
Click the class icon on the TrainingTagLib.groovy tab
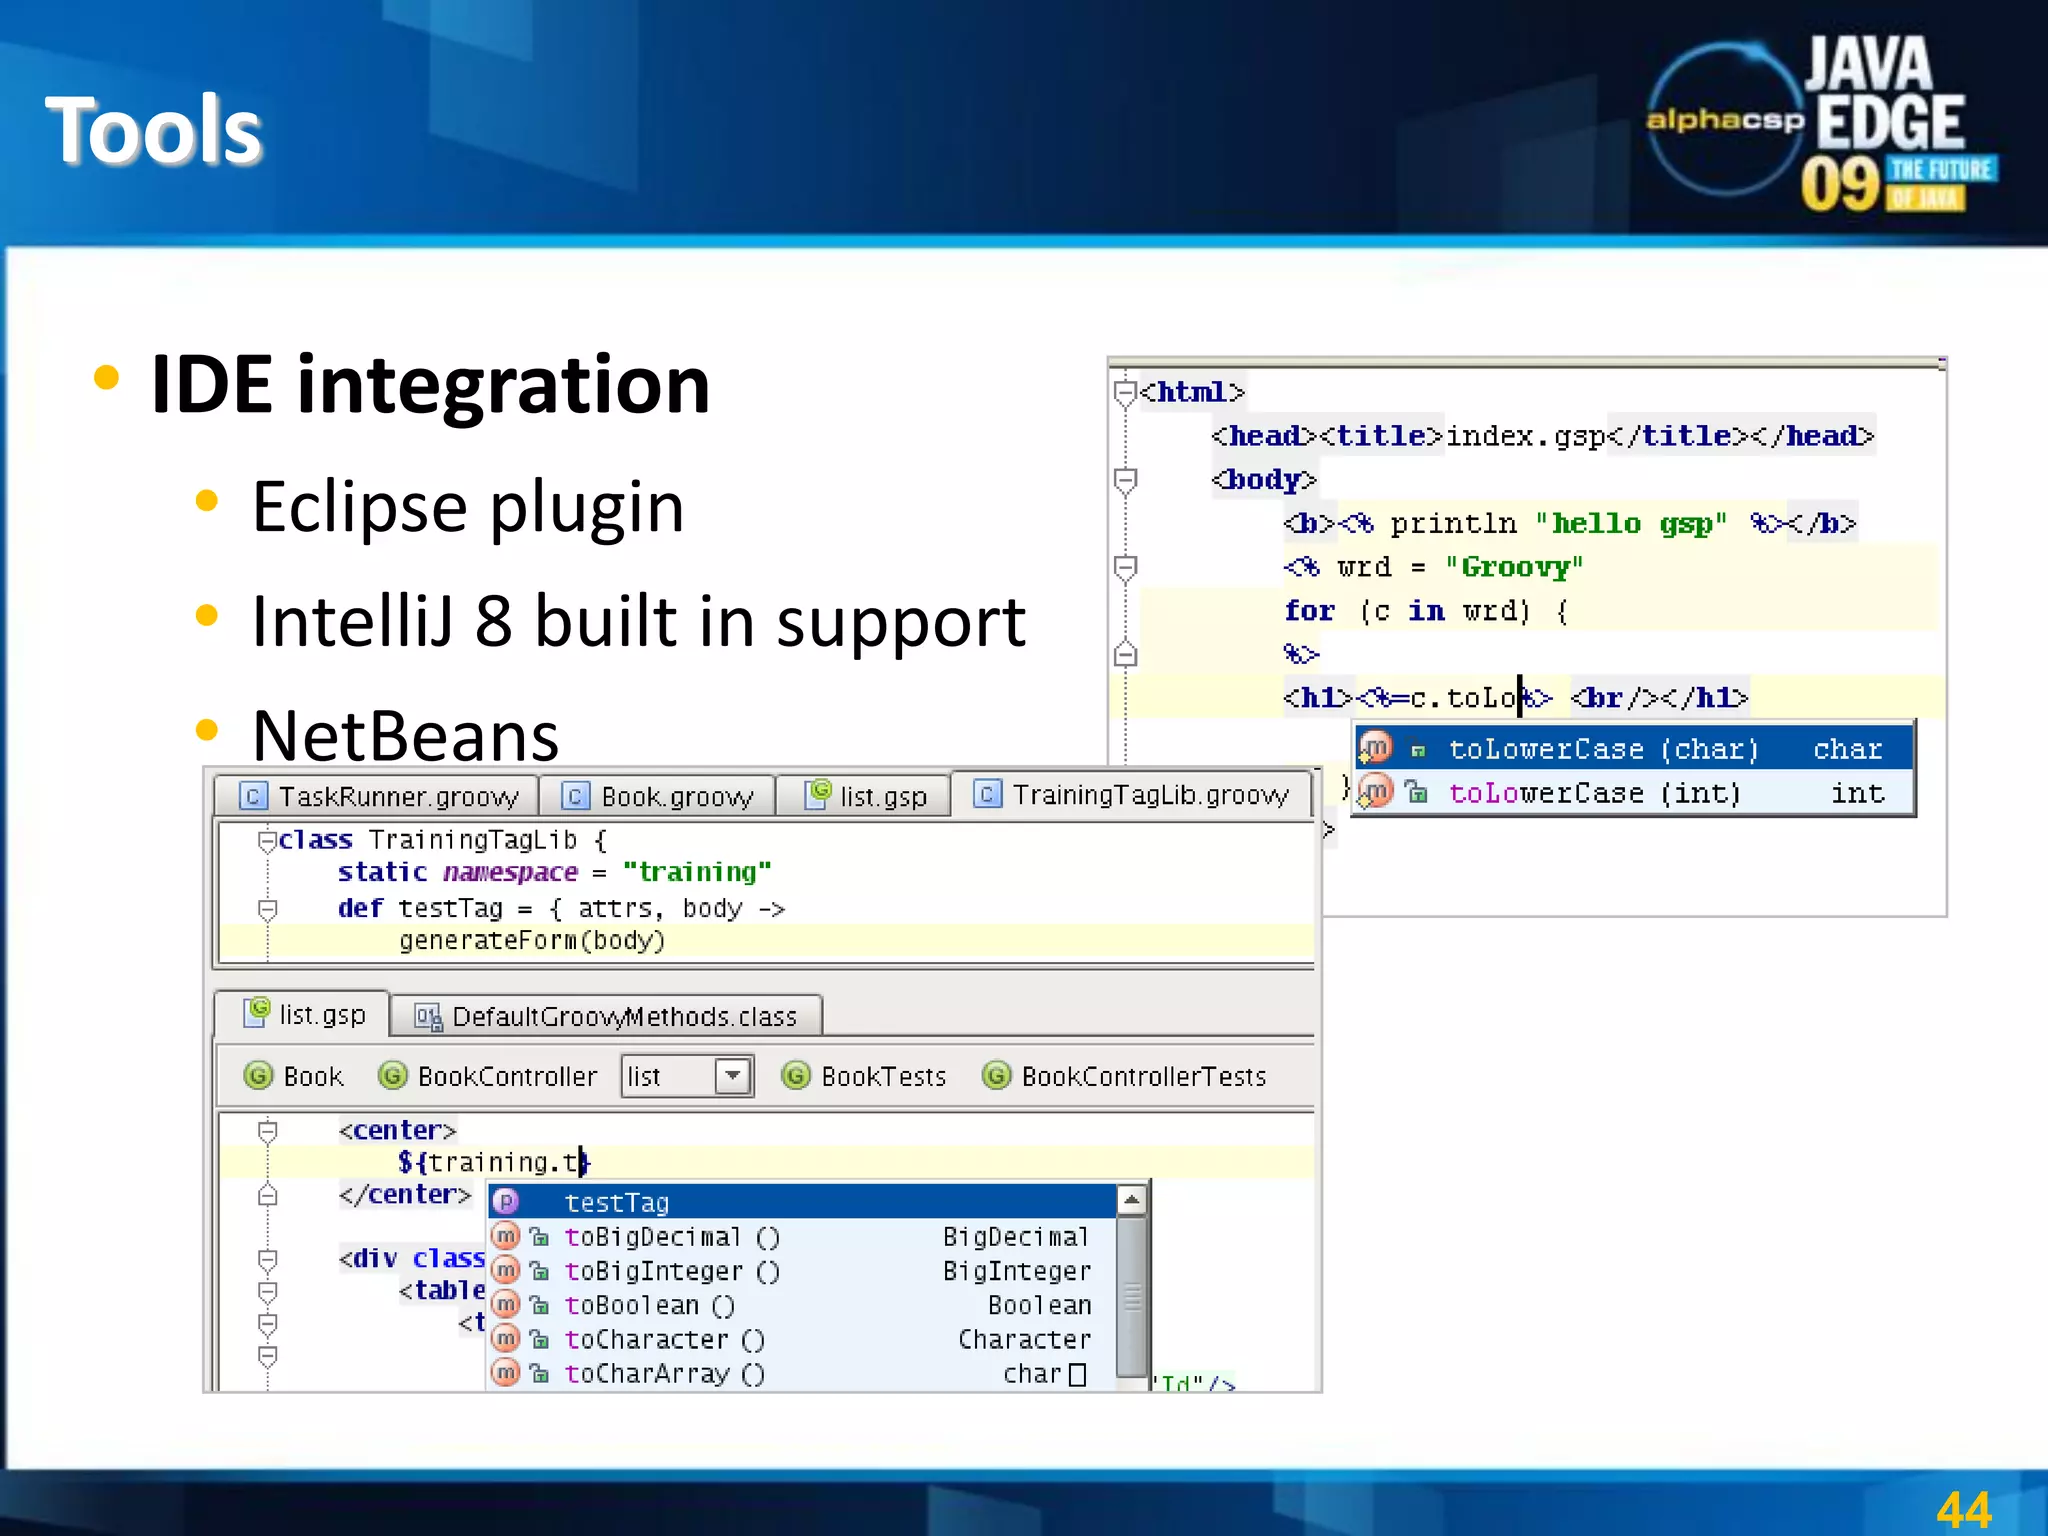[x=987, y=794]
